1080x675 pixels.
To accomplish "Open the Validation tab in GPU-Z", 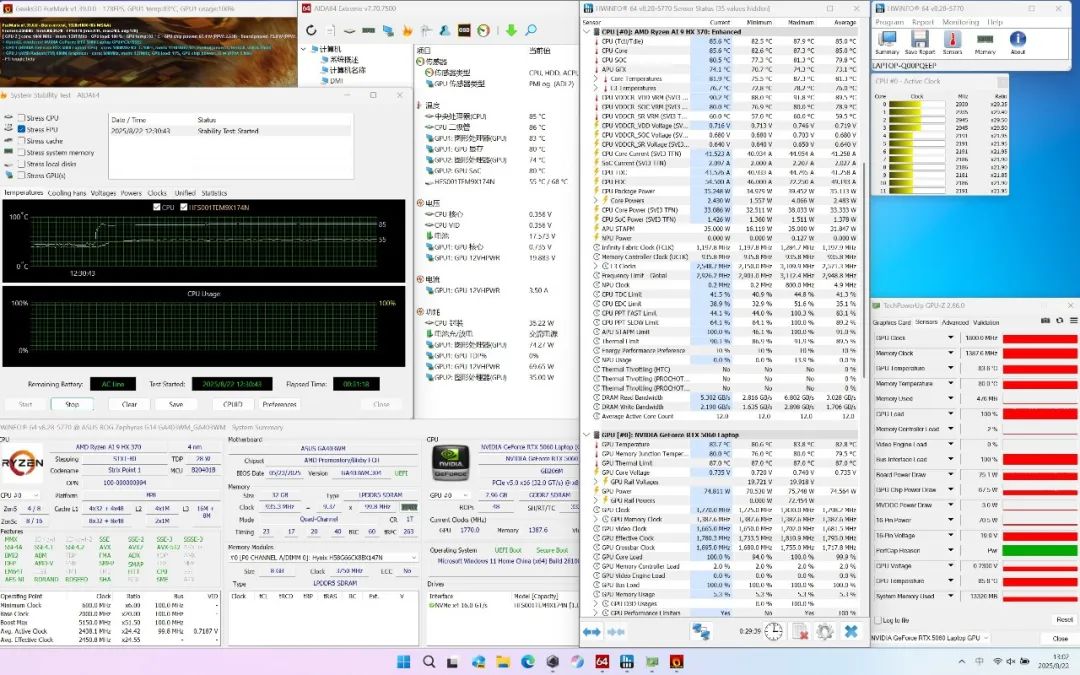I will pyautogui.click(x=986, y=322).
